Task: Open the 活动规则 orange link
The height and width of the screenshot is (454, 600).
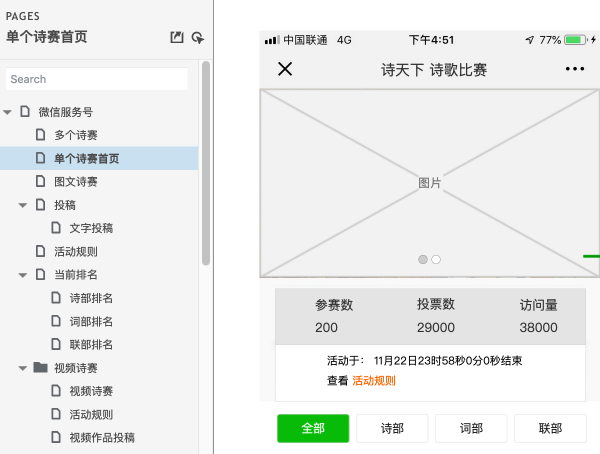Action: click(374, 380)
